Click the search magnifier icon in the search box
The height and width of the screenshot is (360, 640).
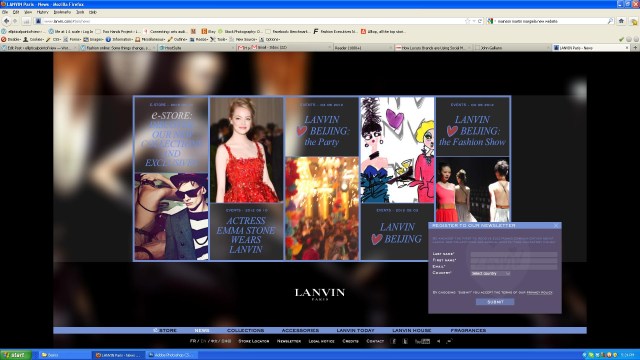pyautogui.click(x=610, y=21)
